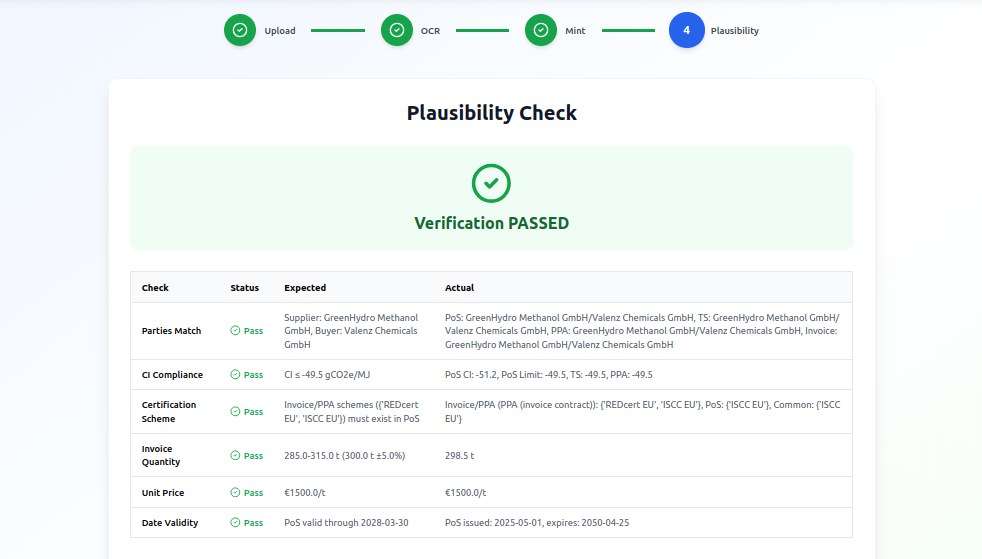Click the Parties Match row label

pyautogui.click(x=171, y=331)
